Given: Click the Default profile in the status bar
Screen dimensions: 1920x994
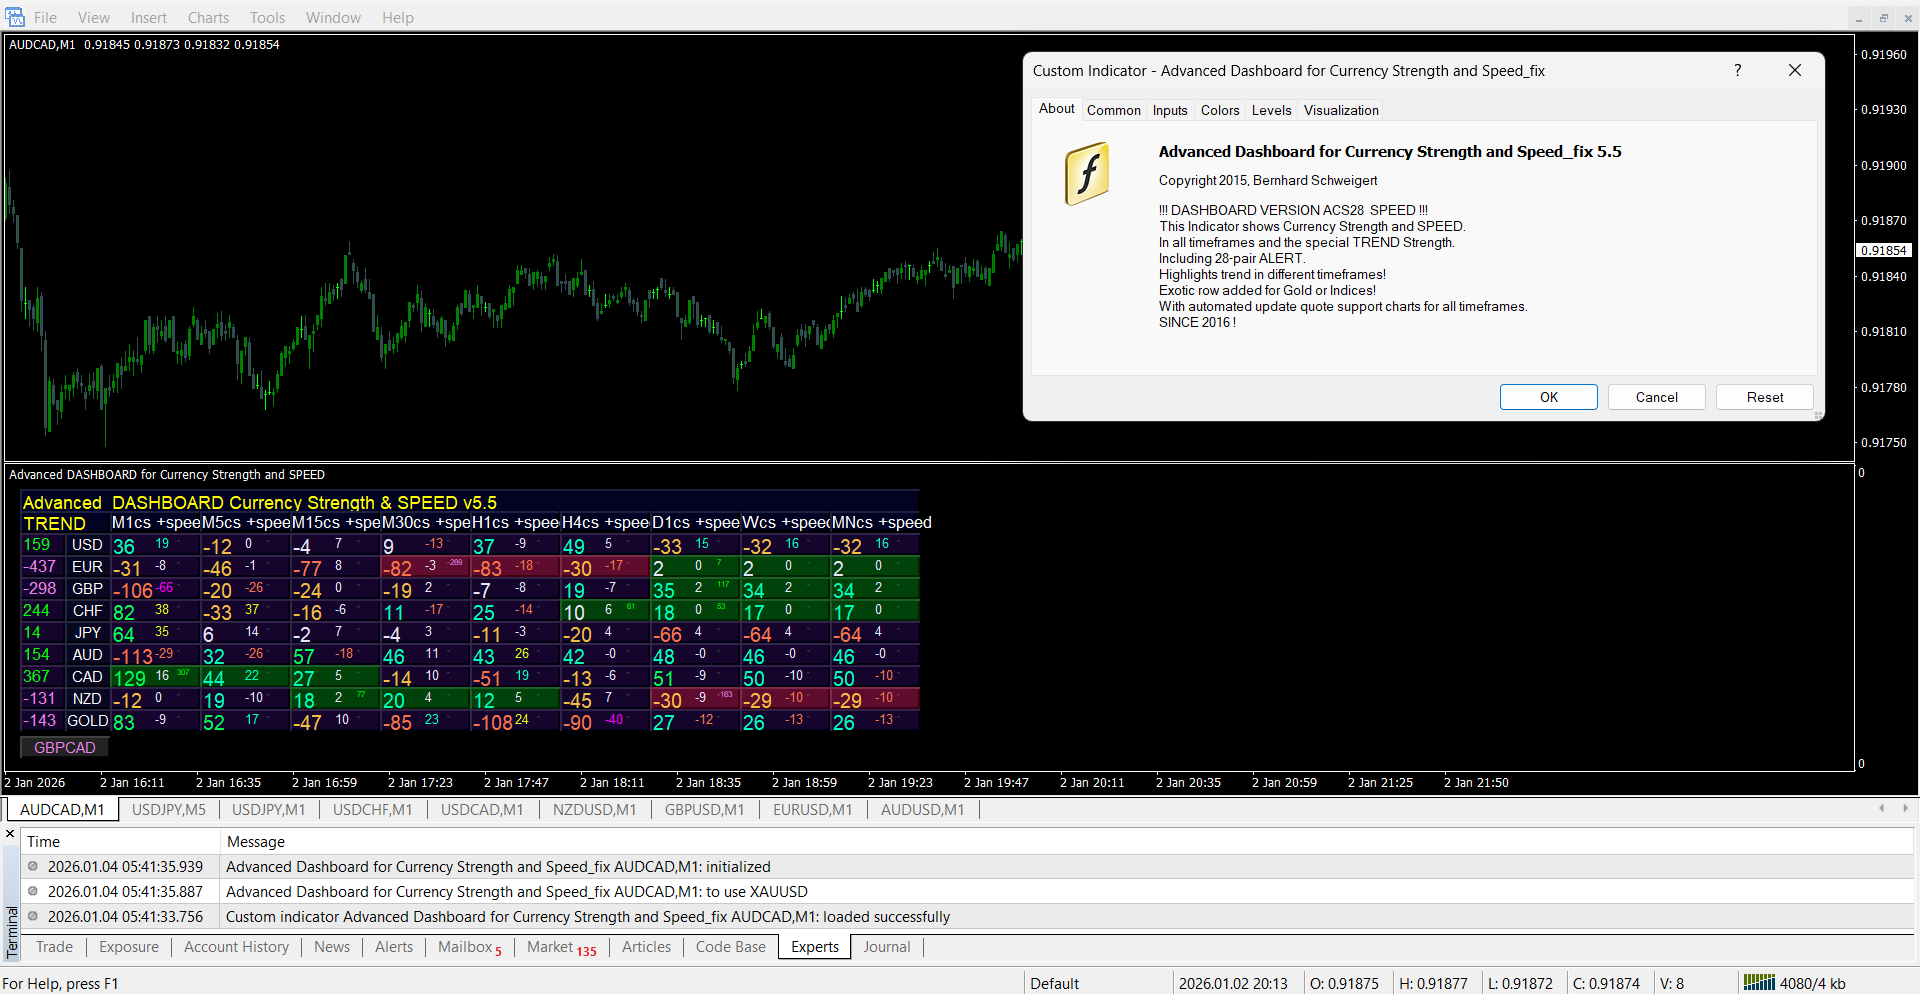Looking at the screenshot, I should click(x=1054, y=983).
